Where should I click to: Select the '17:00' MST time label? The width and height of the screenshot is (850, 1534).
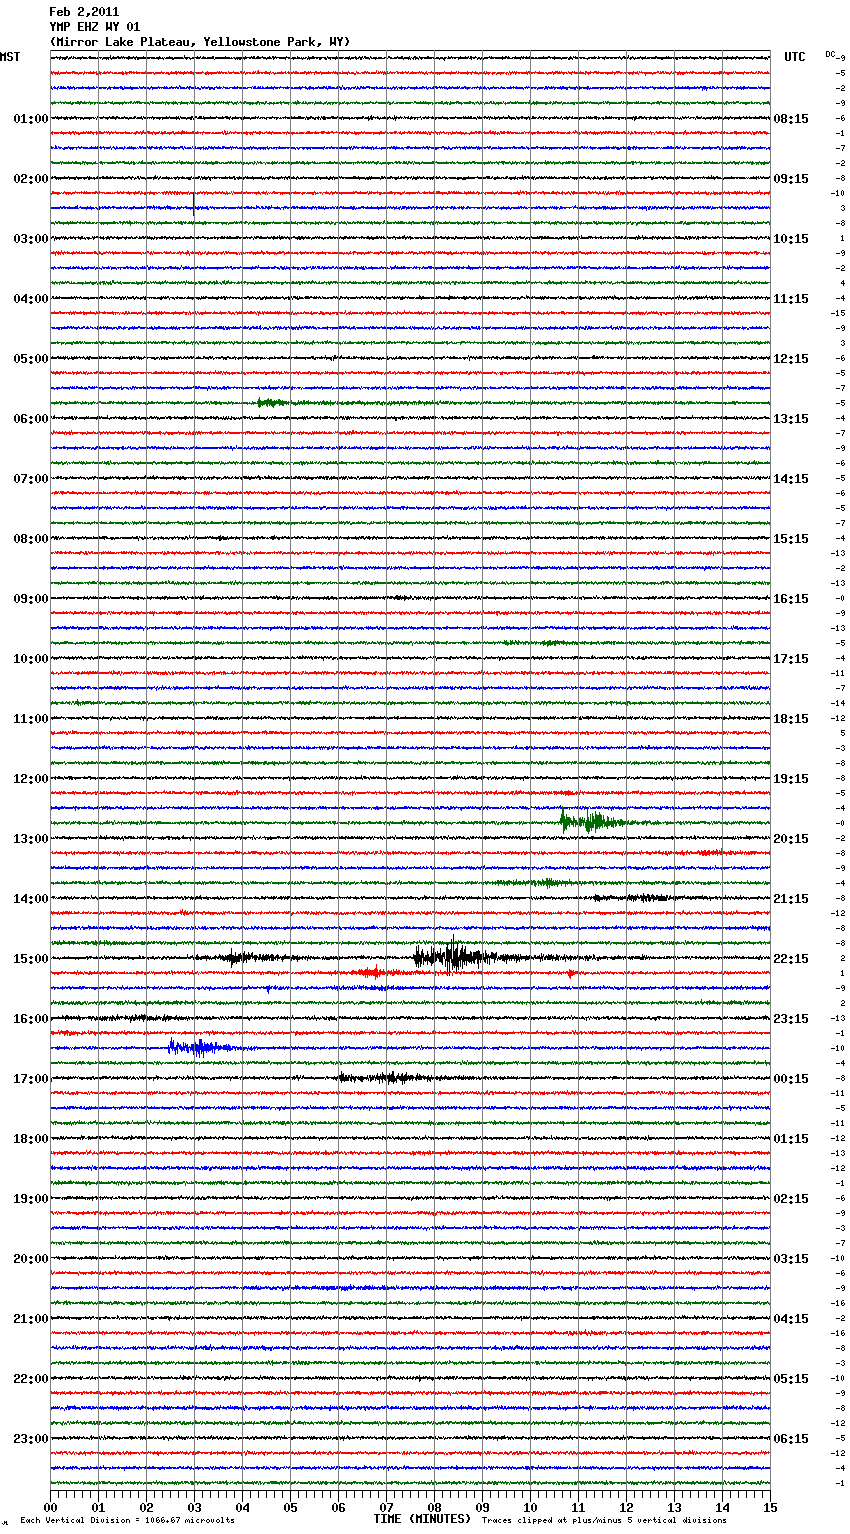coord(31,1079)
